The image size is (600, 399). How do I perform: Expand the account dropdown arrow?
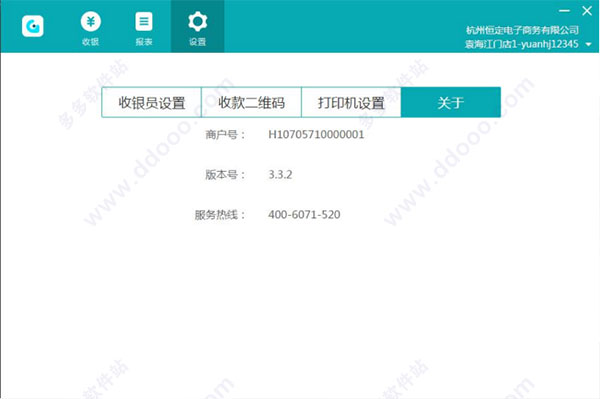589,44
